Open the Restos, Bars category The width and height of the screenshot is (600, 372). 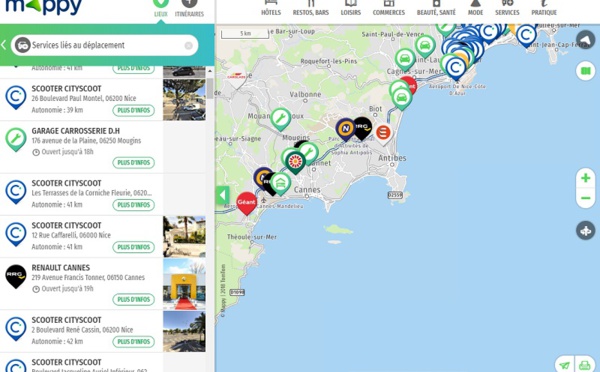311,8
